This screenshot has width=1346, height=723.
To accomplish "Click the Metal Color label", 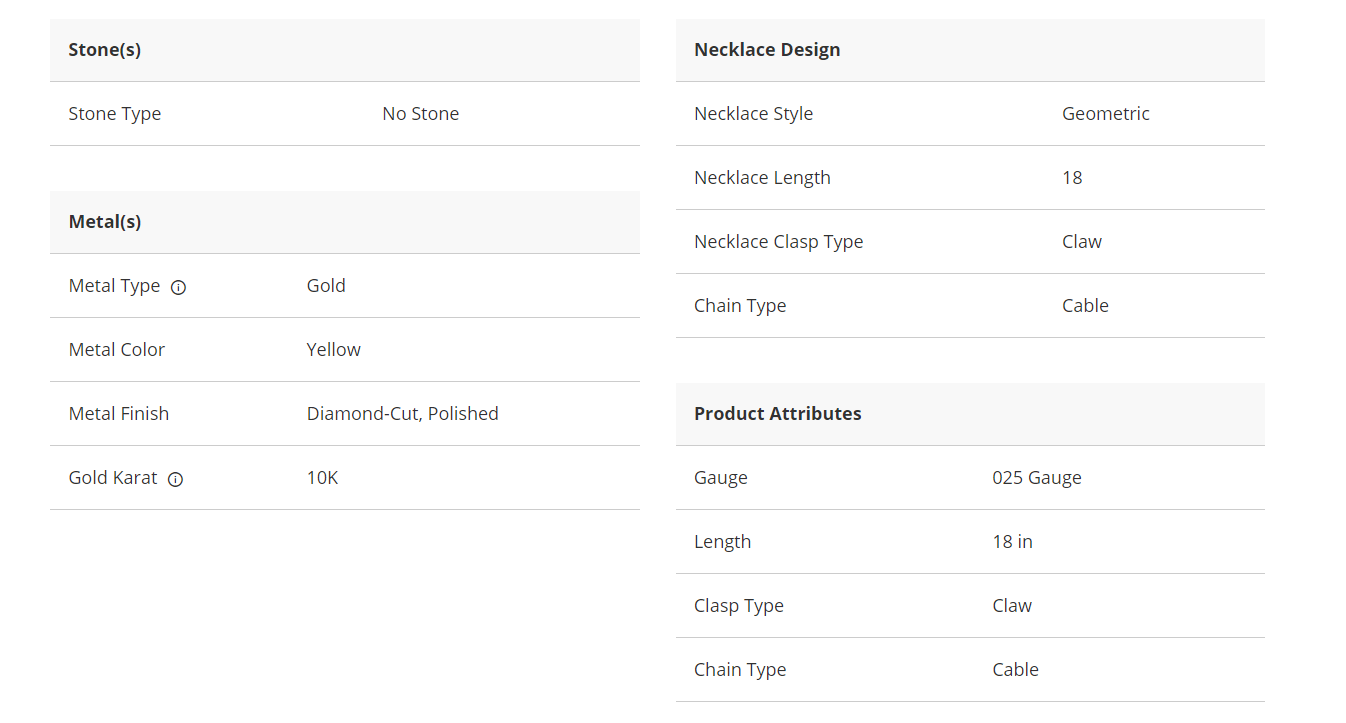I will pyautogui.click(x=117, y=350).
